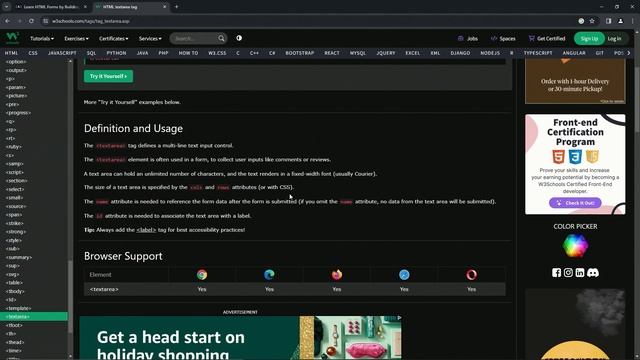Click the Log in button
This screenshot has height=360, width=640.
[614, 39]
